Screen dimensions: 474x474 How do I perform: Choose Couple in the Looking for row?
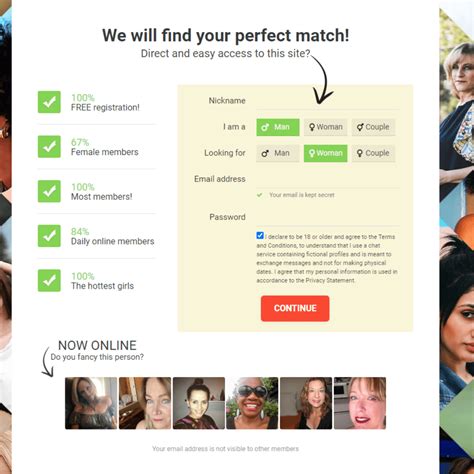click(x=373, y=153)
